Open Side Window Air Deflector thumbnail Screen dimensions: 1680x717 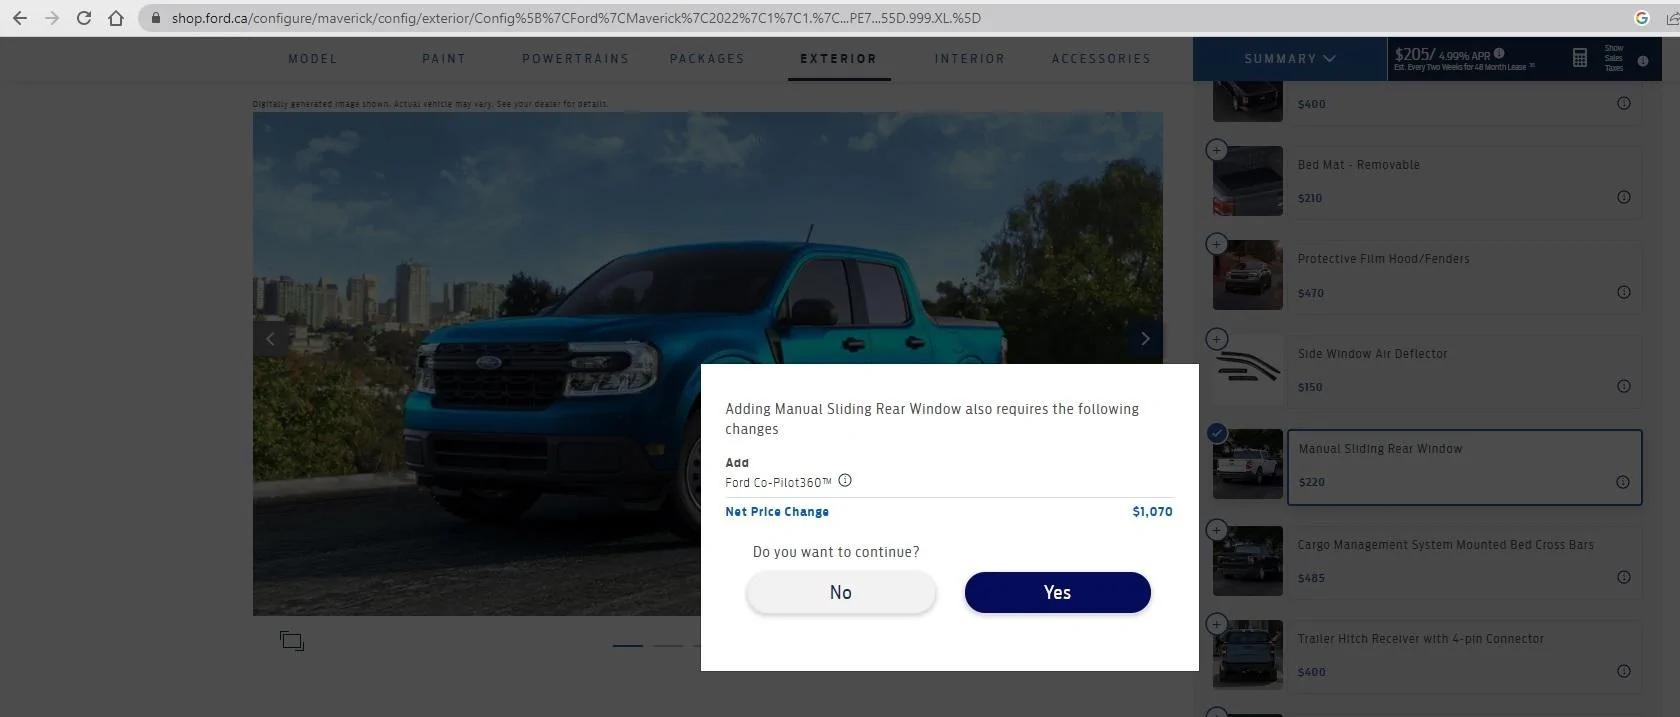(1248, 370)
